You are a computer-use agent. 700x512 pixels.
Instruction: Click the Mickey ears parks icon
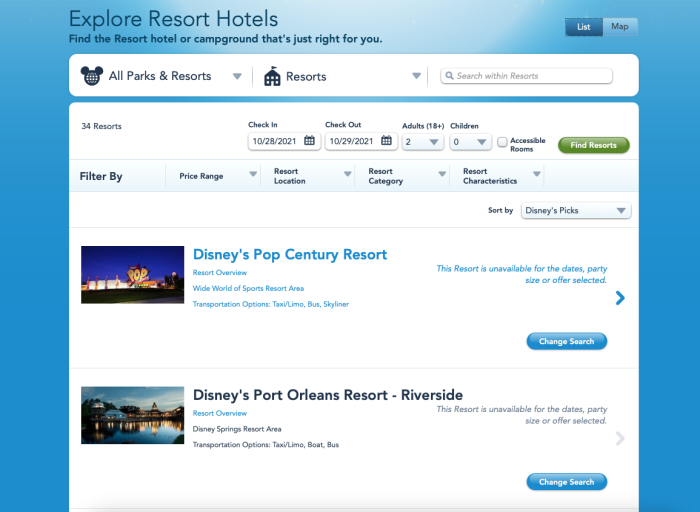click(92, 76)
